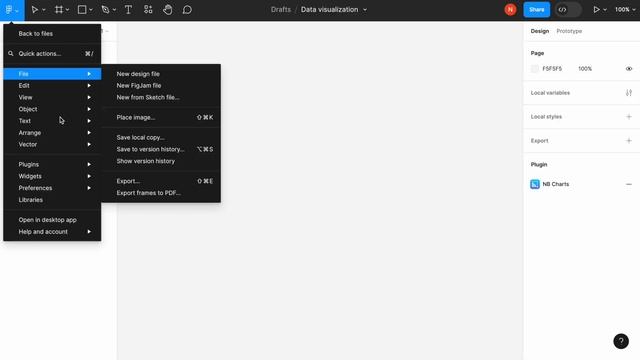Open the Preferences menu item
The height and width of the screenshot is (360, 640).
tap(52, 188)
